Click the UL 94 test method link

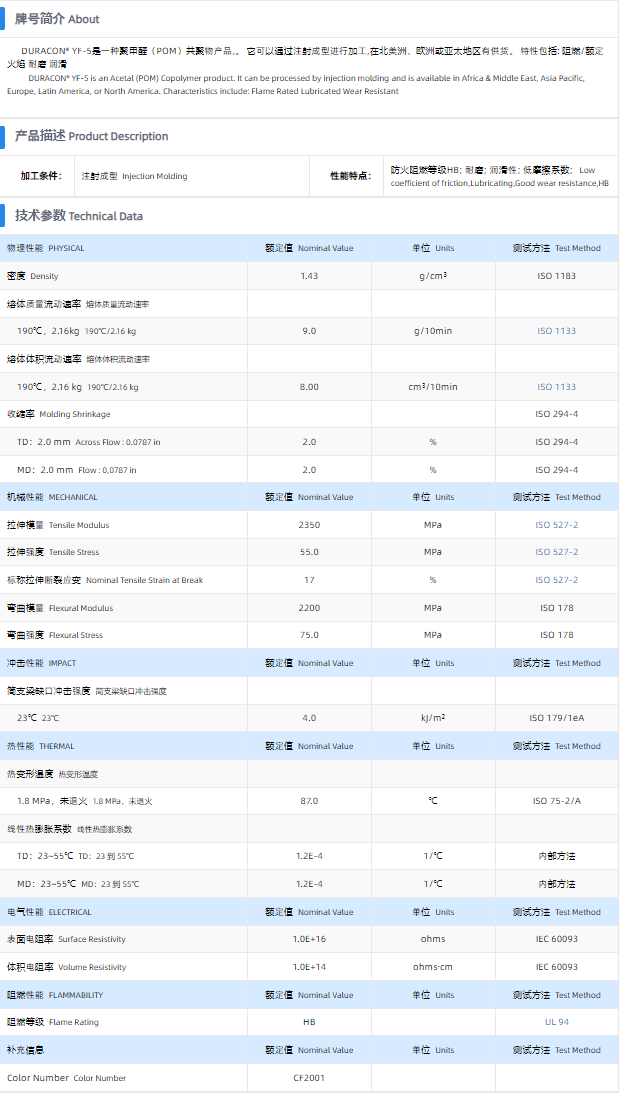pyautogui.click(x=556, y=1022)
